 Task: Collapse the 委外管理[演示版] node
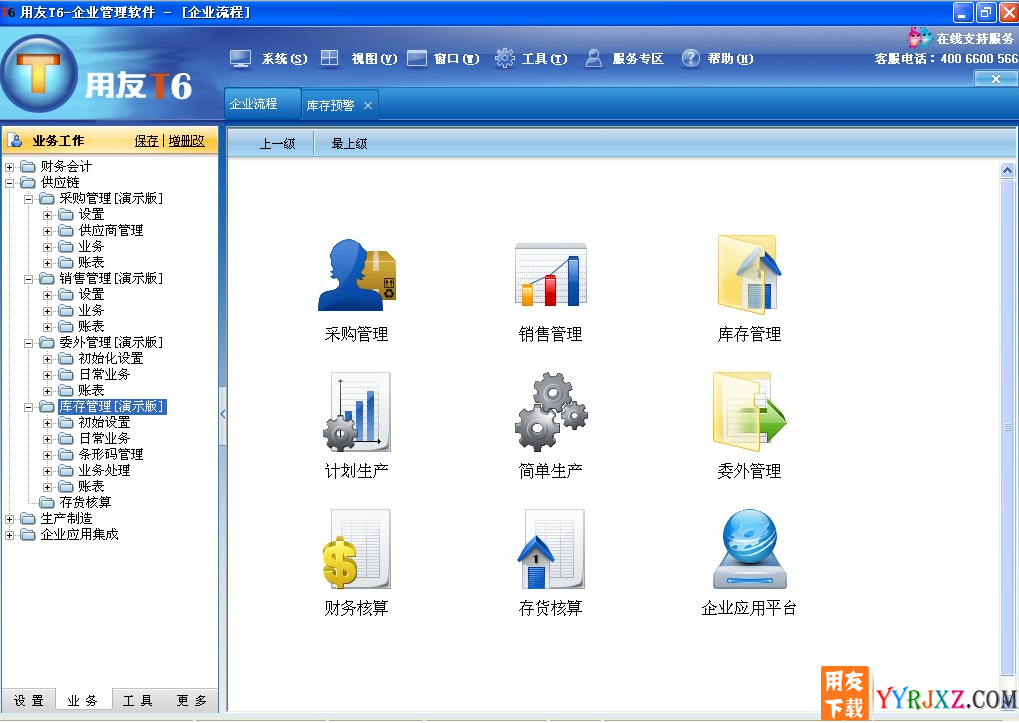tap(29, 343)
